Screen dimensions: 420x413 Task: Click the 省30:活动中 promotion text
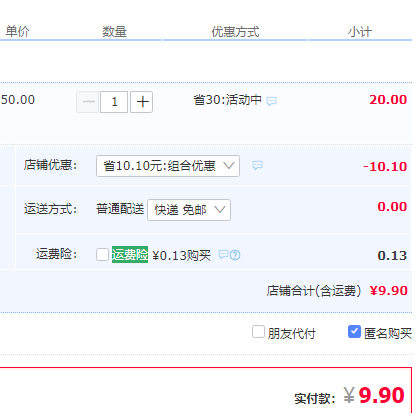click(x=228, y=100)
